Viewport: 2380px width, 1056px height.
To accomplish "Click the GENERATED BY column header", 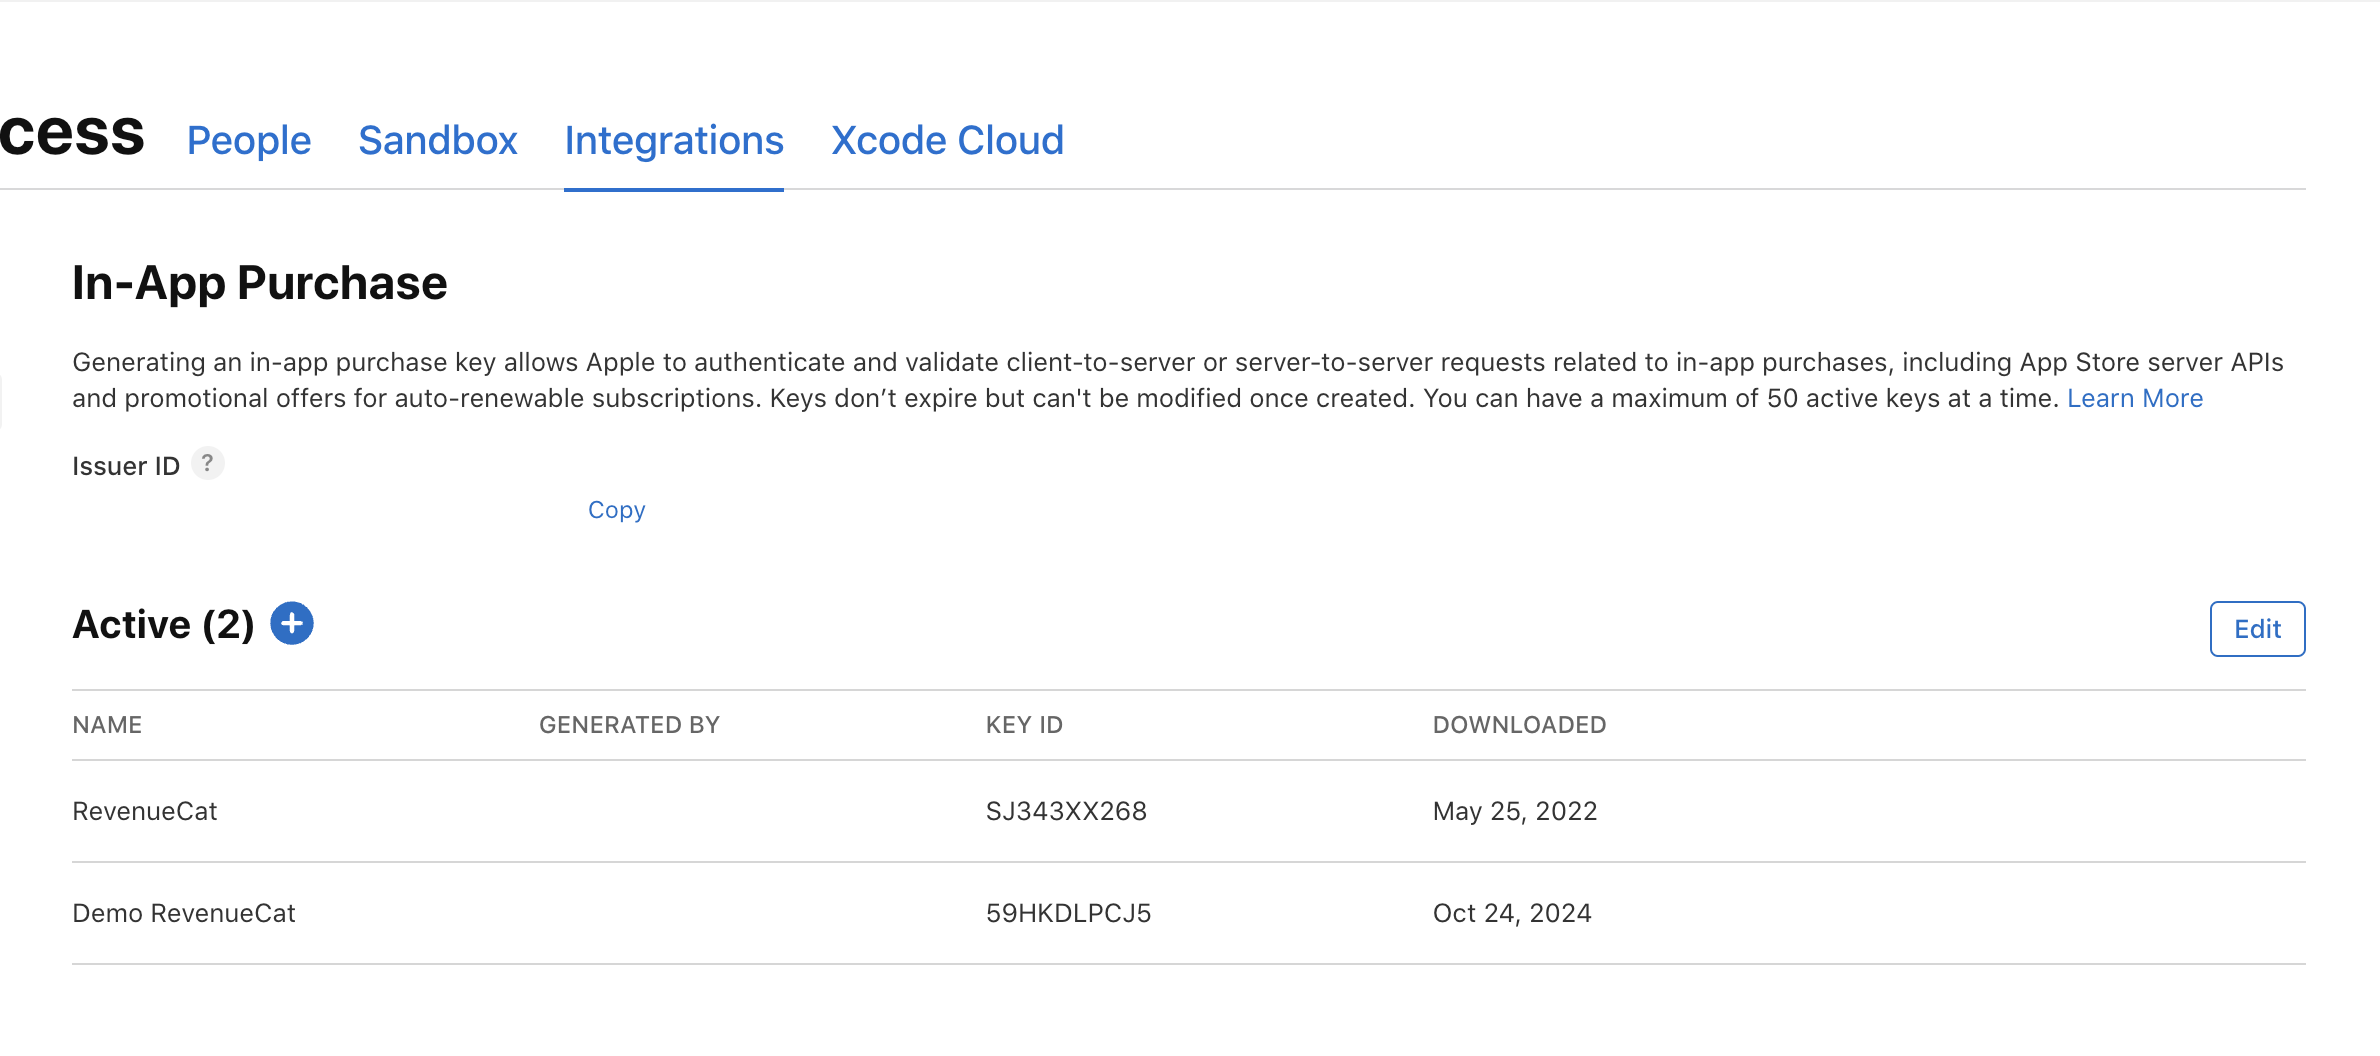I will (x=629, y=725).
